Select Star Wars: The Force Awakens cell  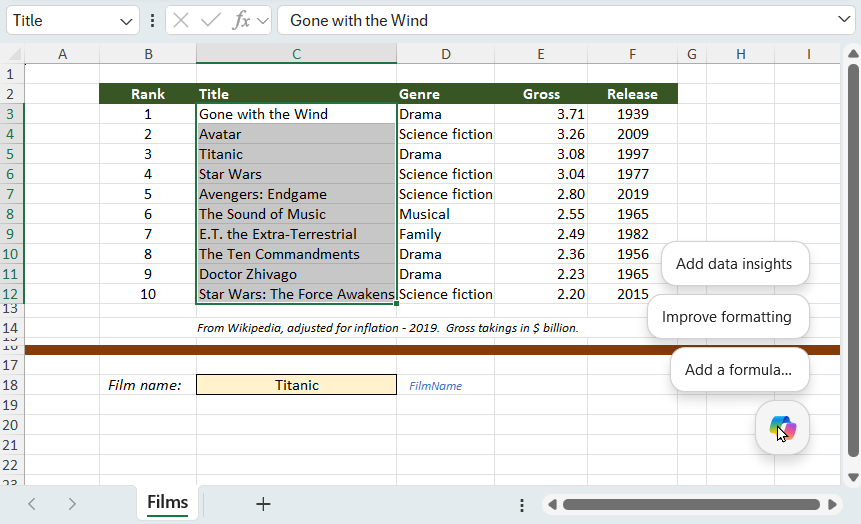coord(297,294)
